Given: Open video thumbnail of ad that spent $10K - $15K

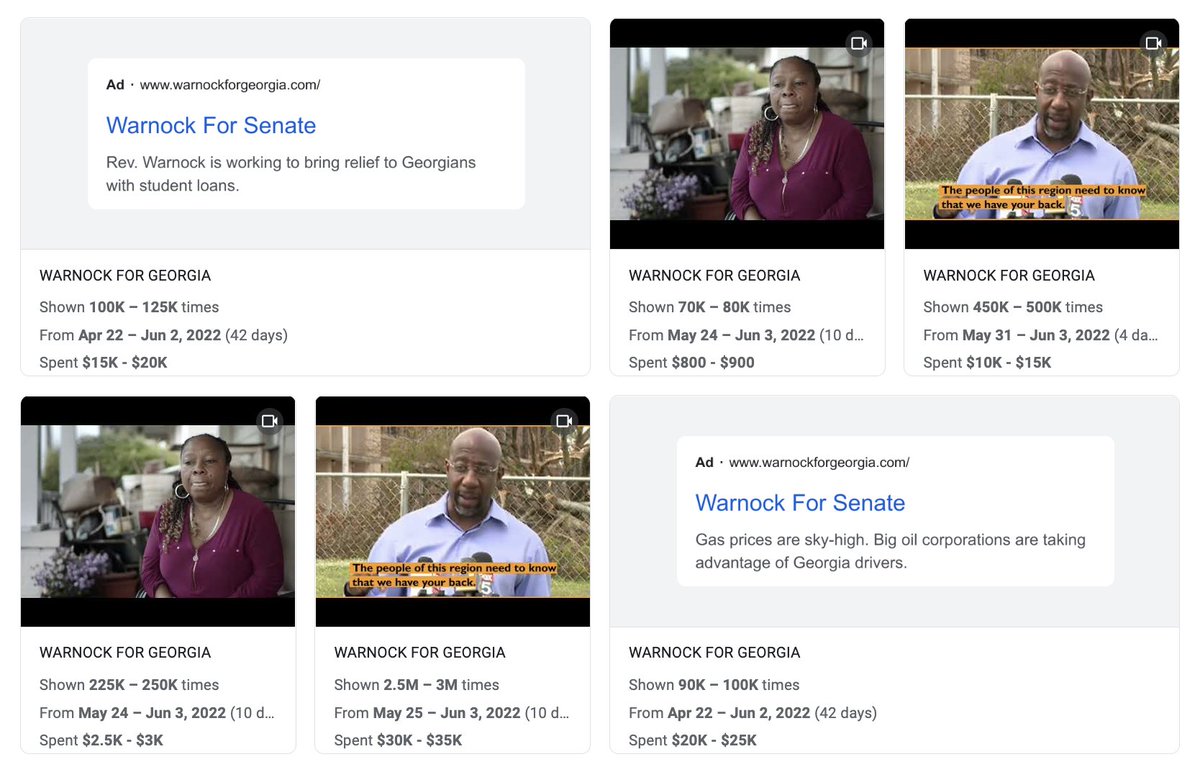Looking at the screenshot, I should pyautogui.click(x=1042, y=134).
